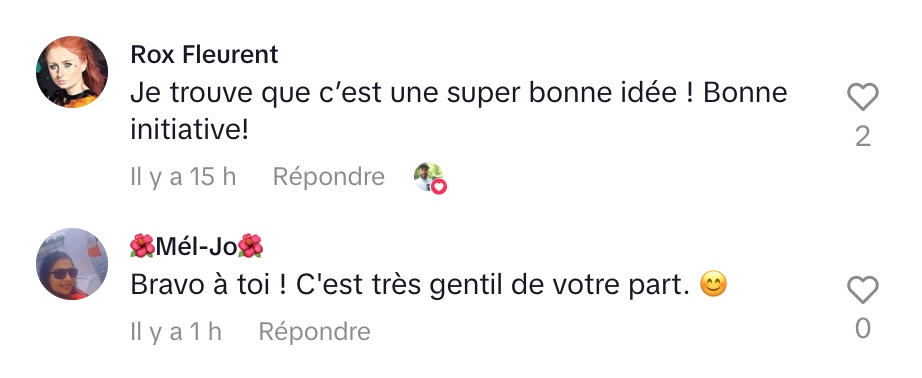Open Mél-Jo's sunglasses profile picture
Image resolution: width=922 pixels, height=378 pixels.
coord(72,264)
